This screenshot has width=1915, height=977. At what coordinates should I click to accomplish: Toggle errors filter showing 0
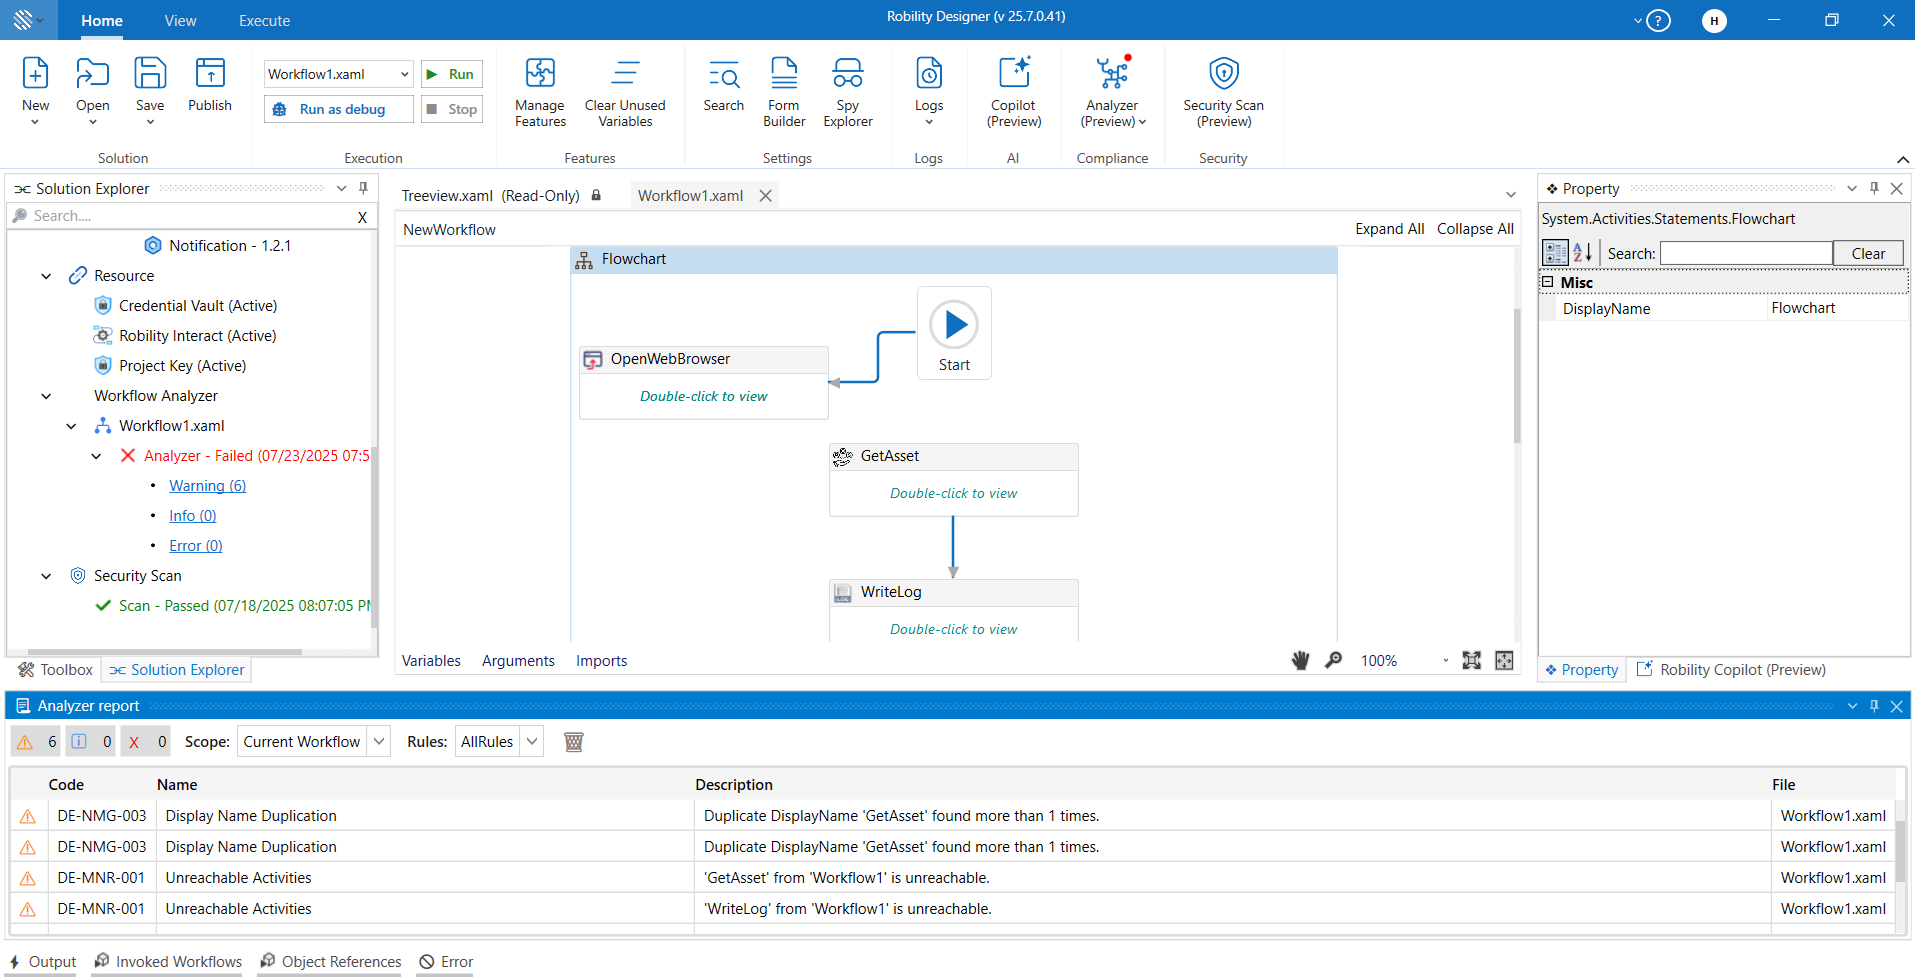pyautogui.click(x=146, y=742)
